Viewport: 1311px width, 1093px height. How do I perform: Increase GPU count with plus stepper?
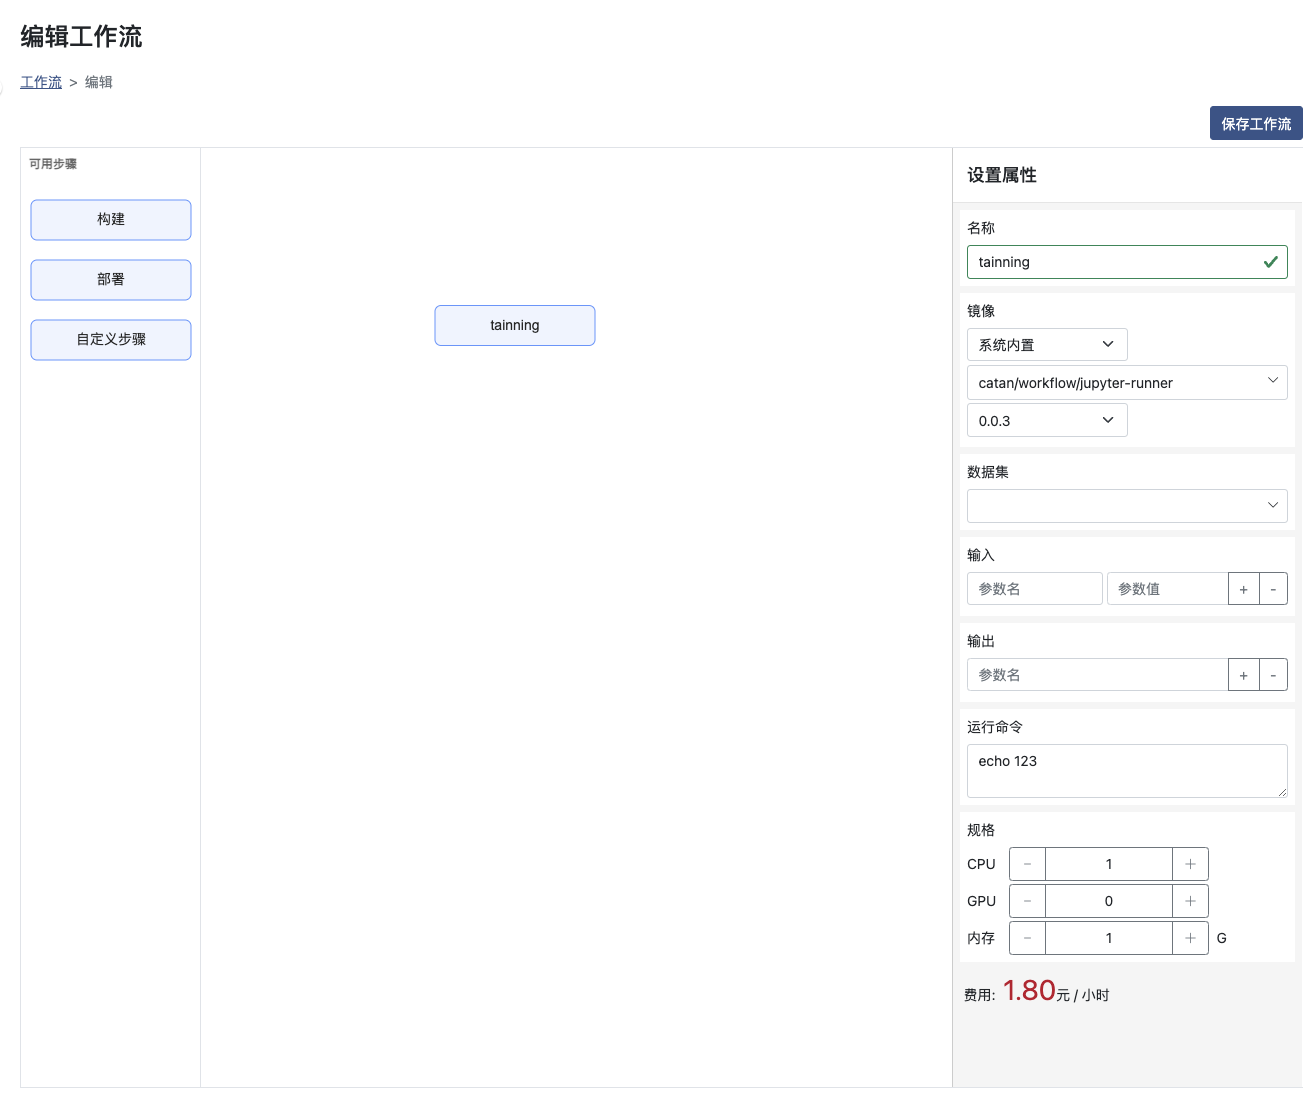tap(1190, 901)
